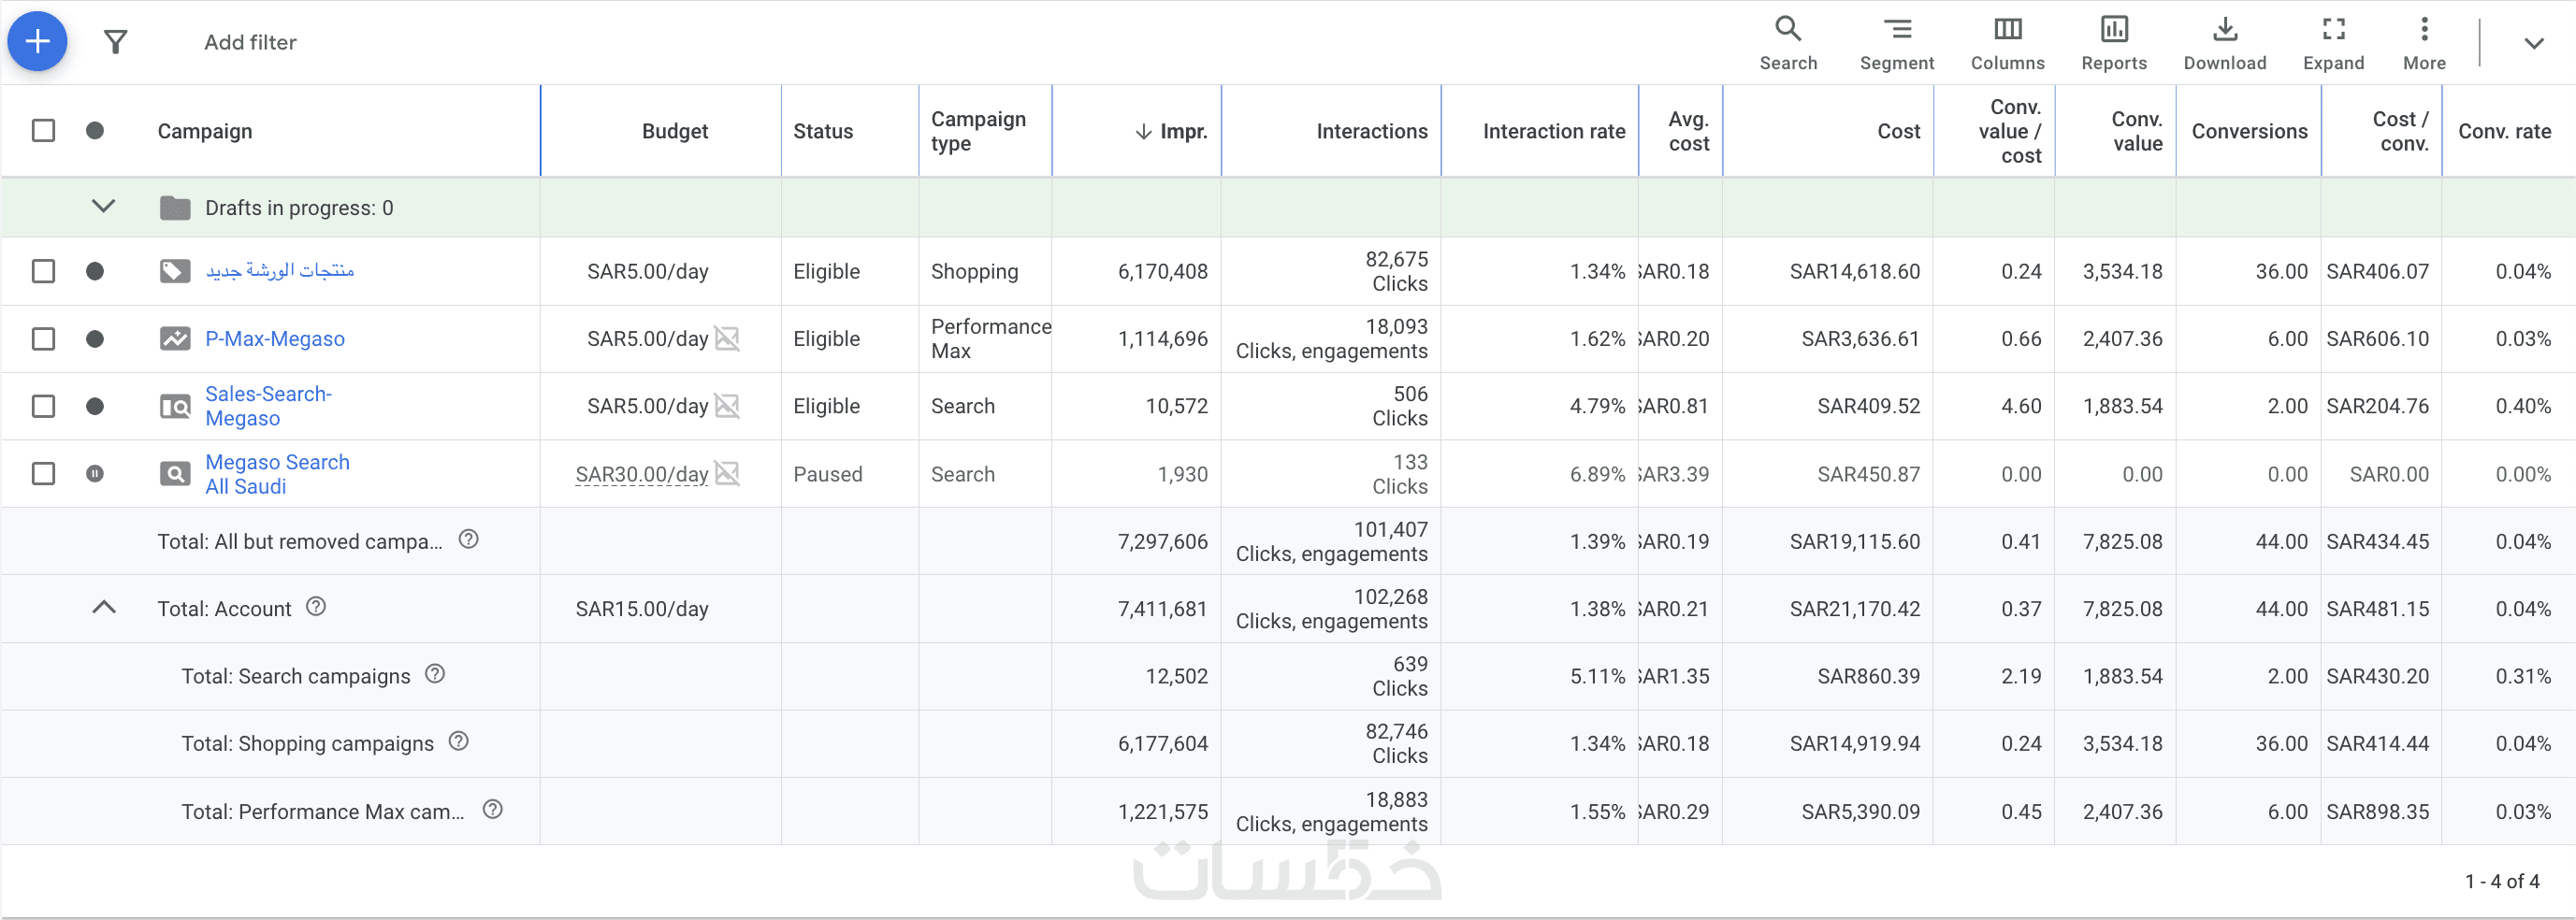2576x920 pixels.
Task: Select all campaigns with header checkbox
Action: coord(43,131)
